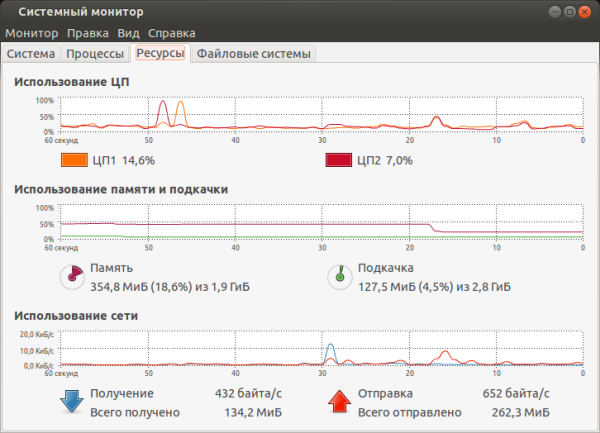Click the ЦП1 14,6% label

(124, 160)
